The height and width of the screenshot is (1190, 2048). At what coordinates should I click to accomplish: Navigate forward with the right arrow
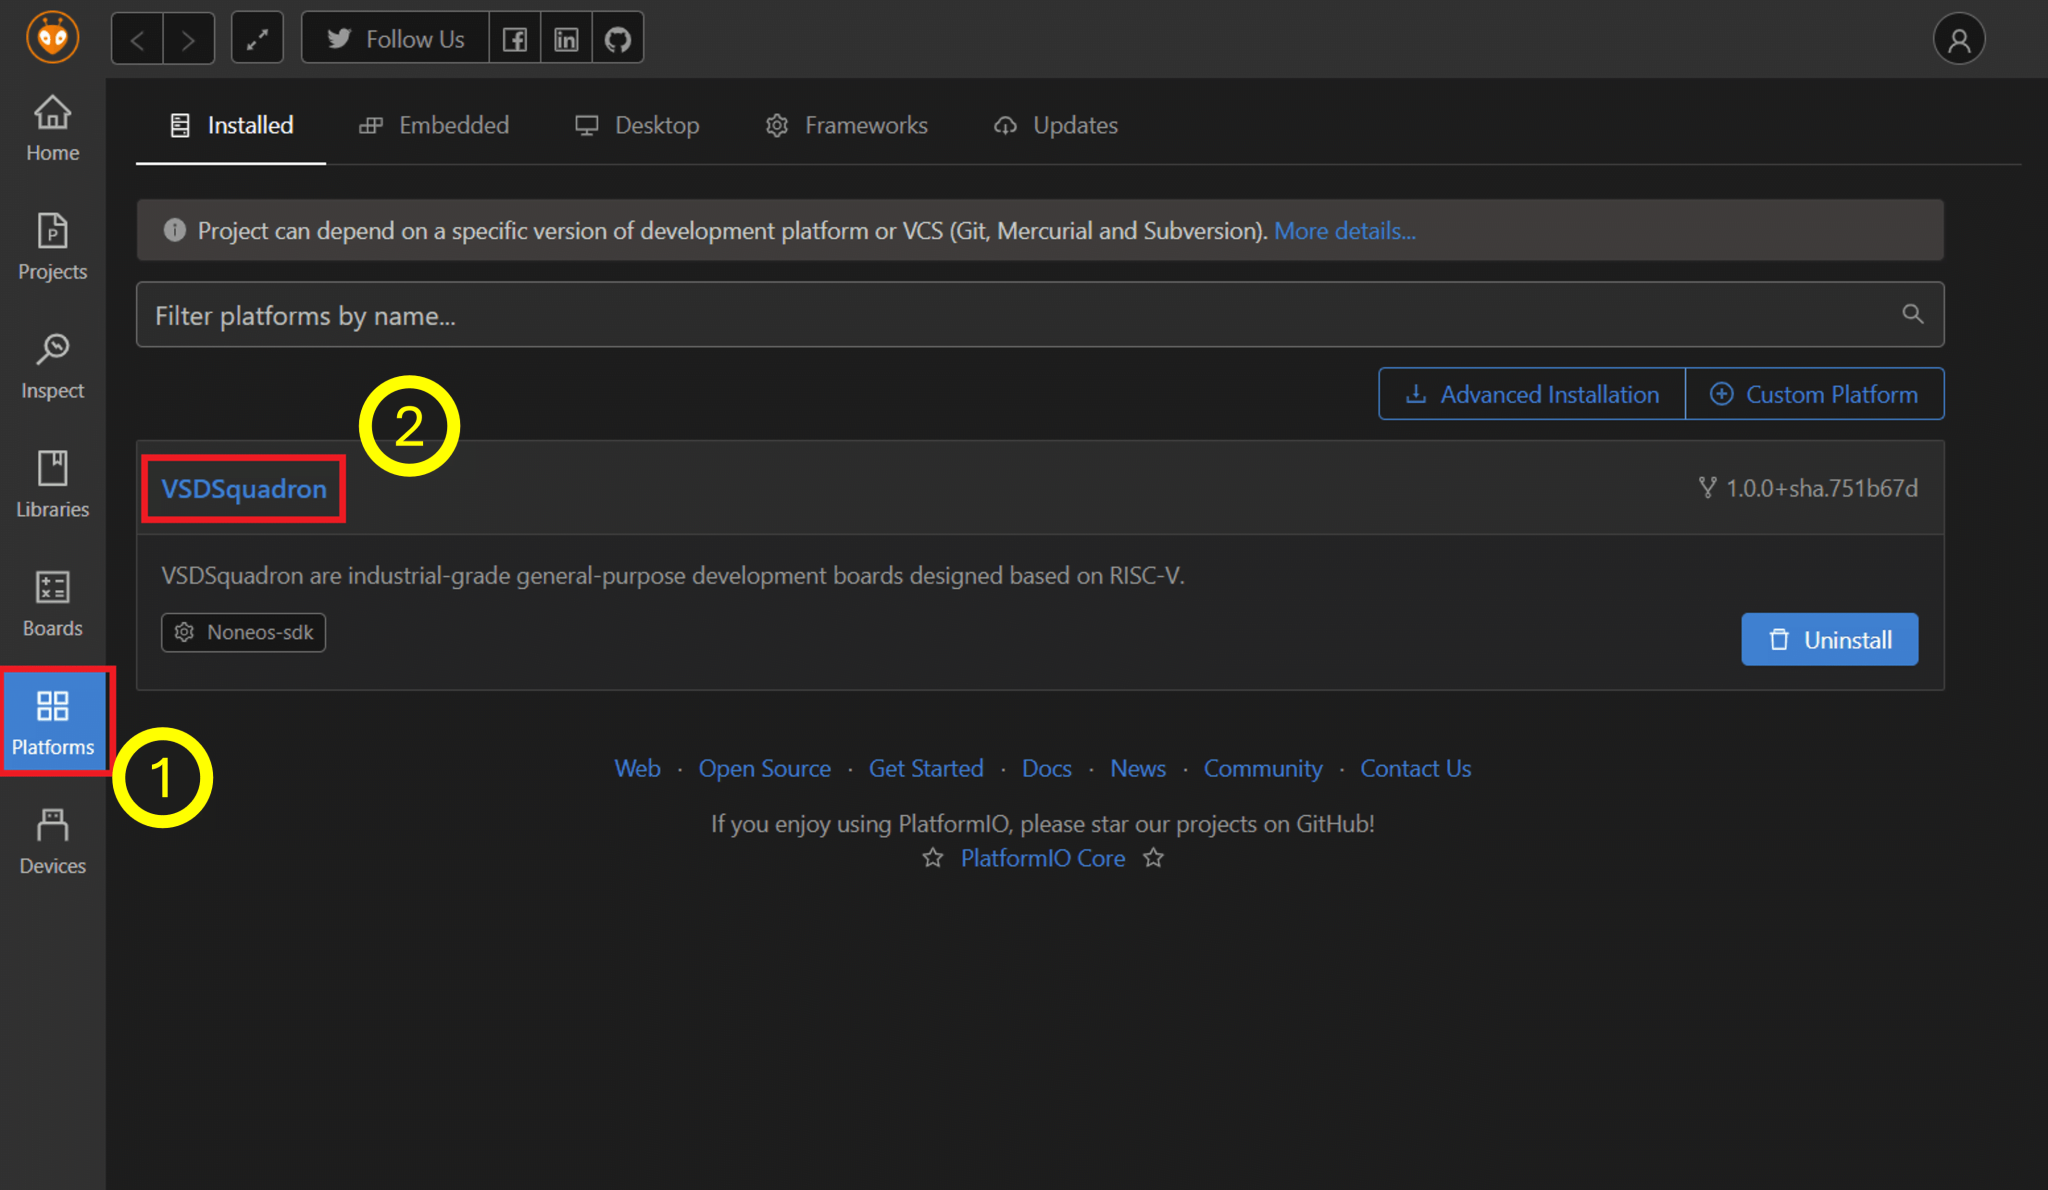(188, 39)
